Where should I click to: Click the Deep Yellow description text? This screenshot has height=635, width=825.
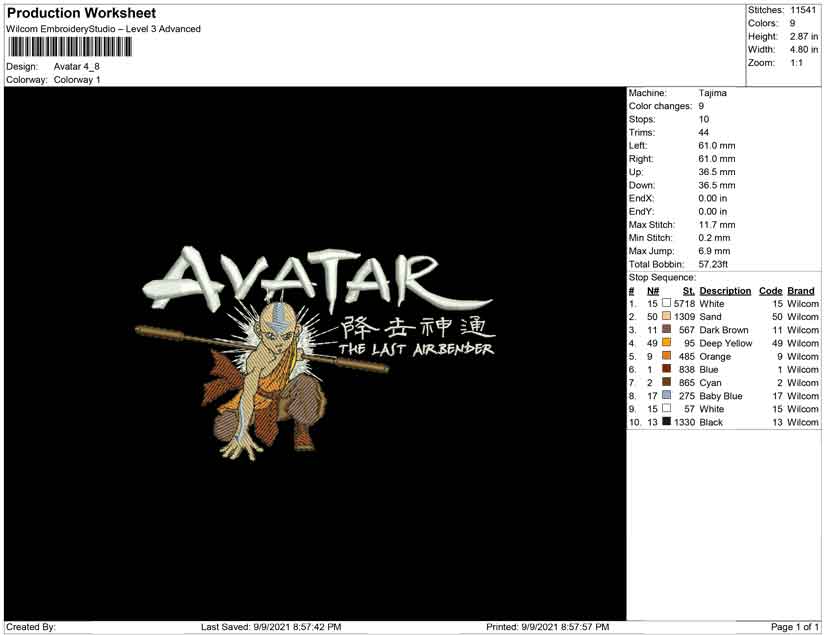726,343
